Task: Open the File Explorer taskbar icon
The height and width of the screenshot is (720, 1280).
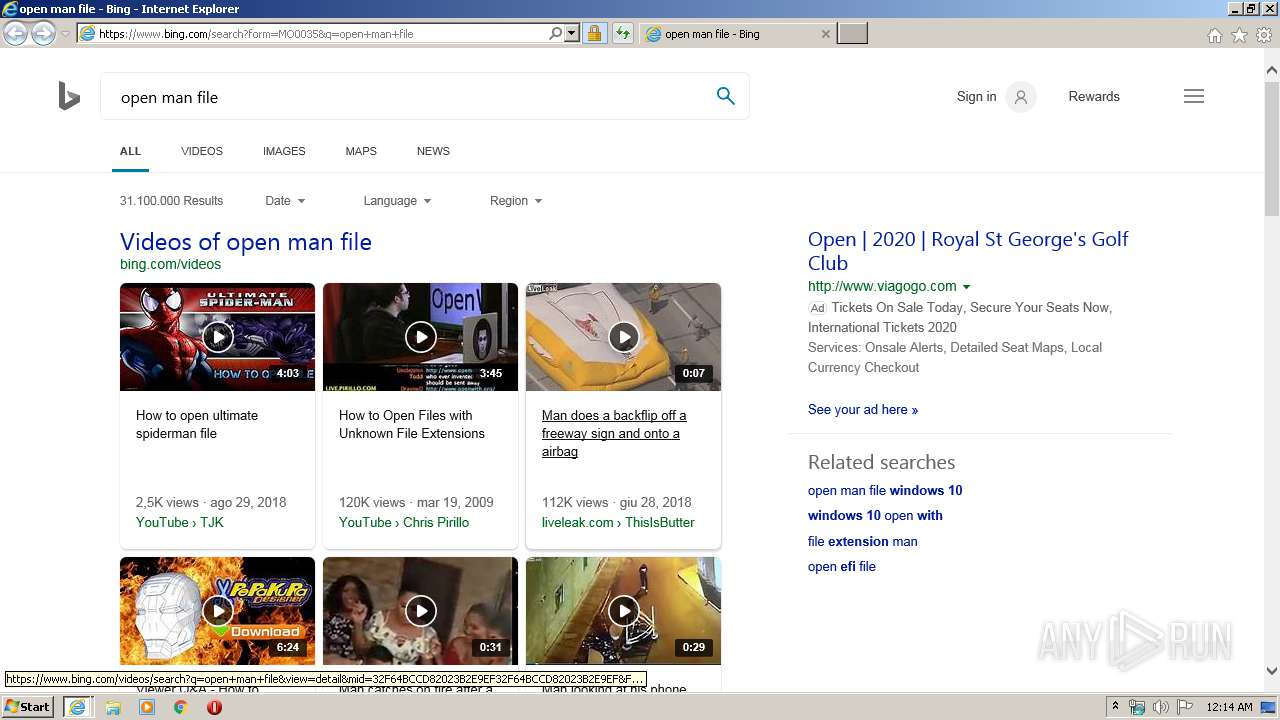Action: 113,707
